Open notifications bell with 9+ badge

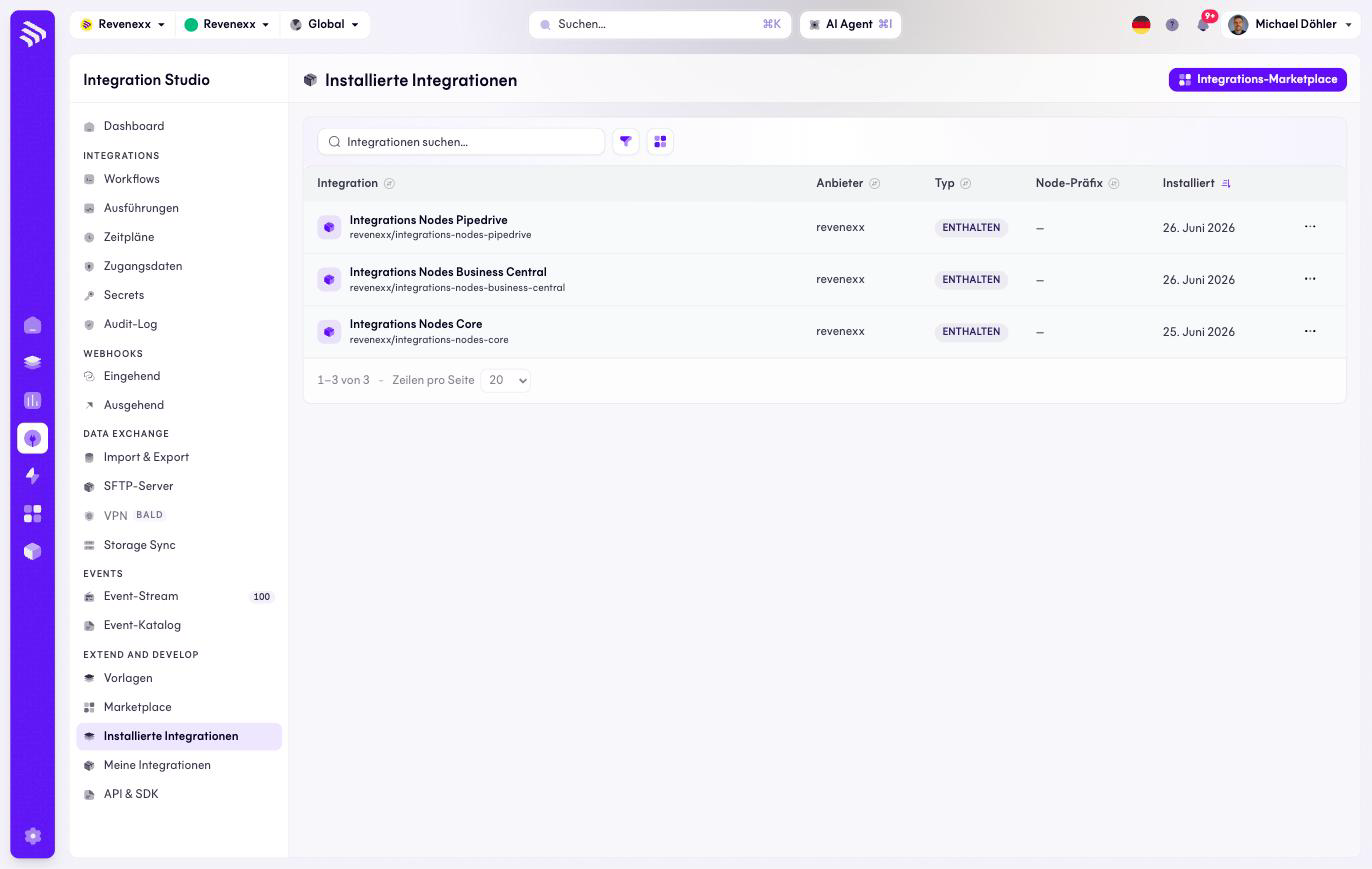(1204, 24)
